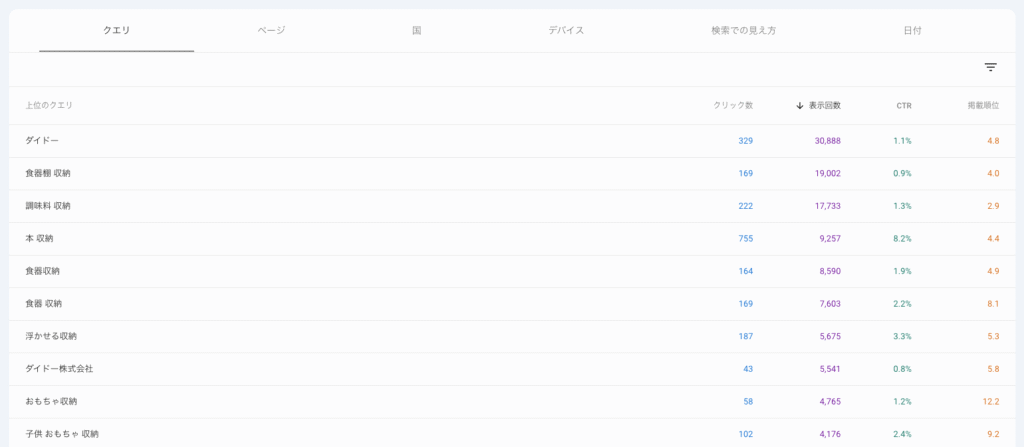This screenshot has height=447, width=1024.
Task: Switch to the ページ tab
Action: pos(271,31)
